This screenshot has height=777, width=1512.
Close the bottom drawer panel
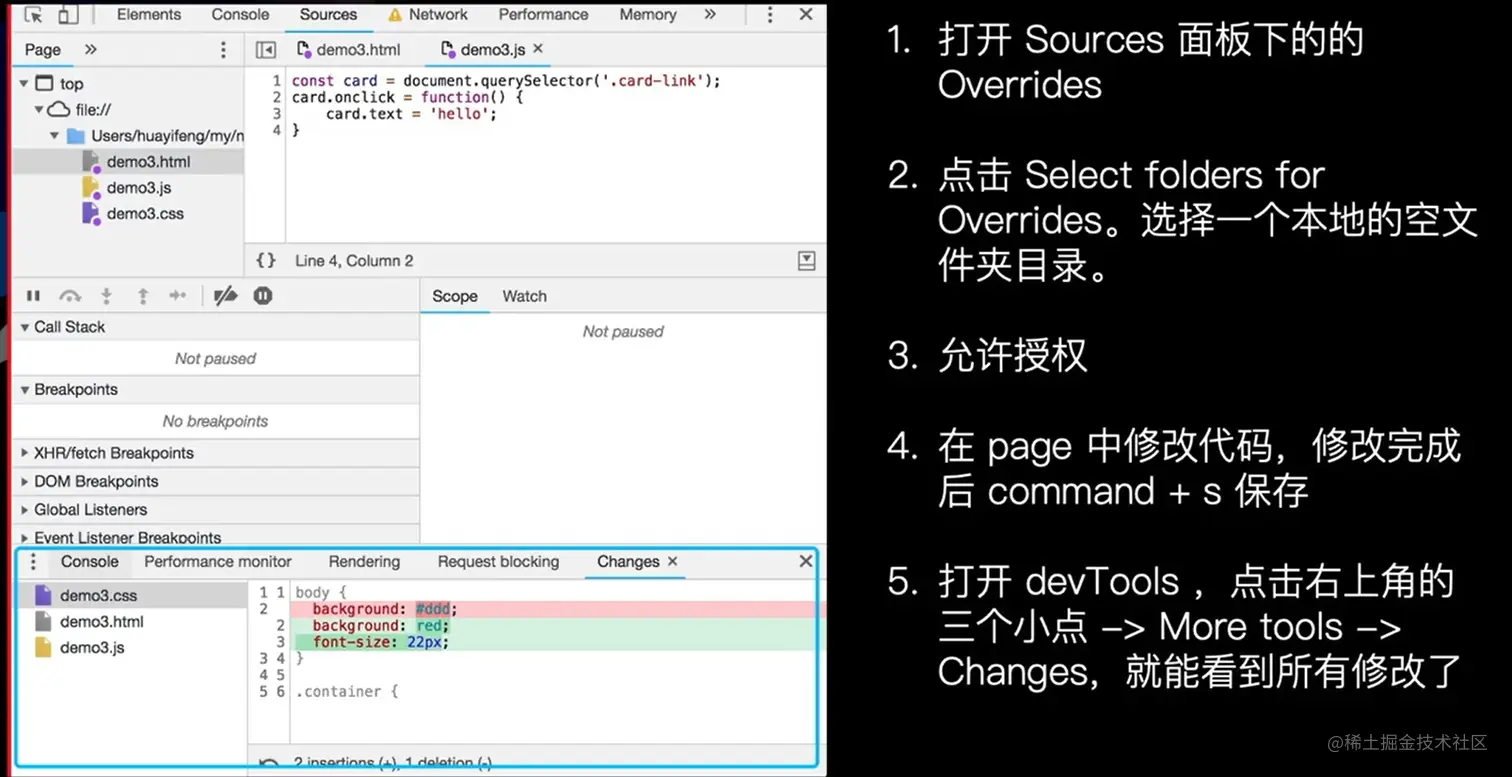click(x=806, y=562)
